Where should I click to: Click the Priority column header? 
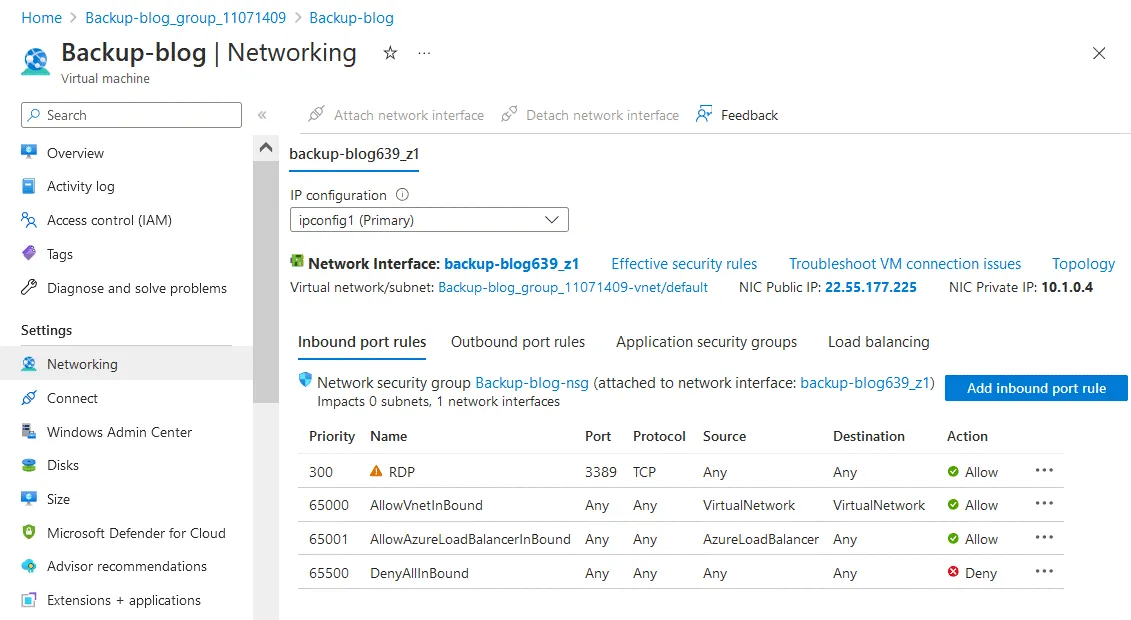pyautogui.click(x=332, y=436)
